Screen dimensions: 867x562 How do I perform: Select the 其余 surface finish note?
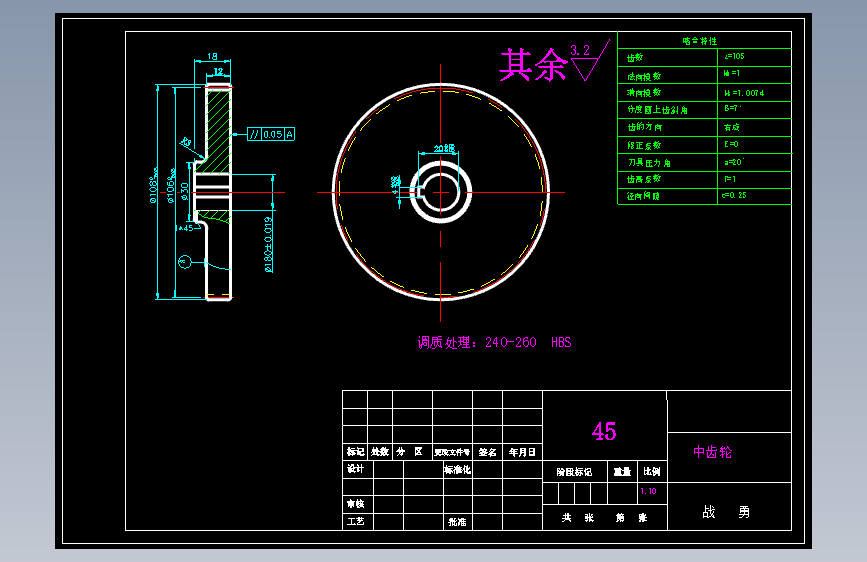[x=534, y=65]
